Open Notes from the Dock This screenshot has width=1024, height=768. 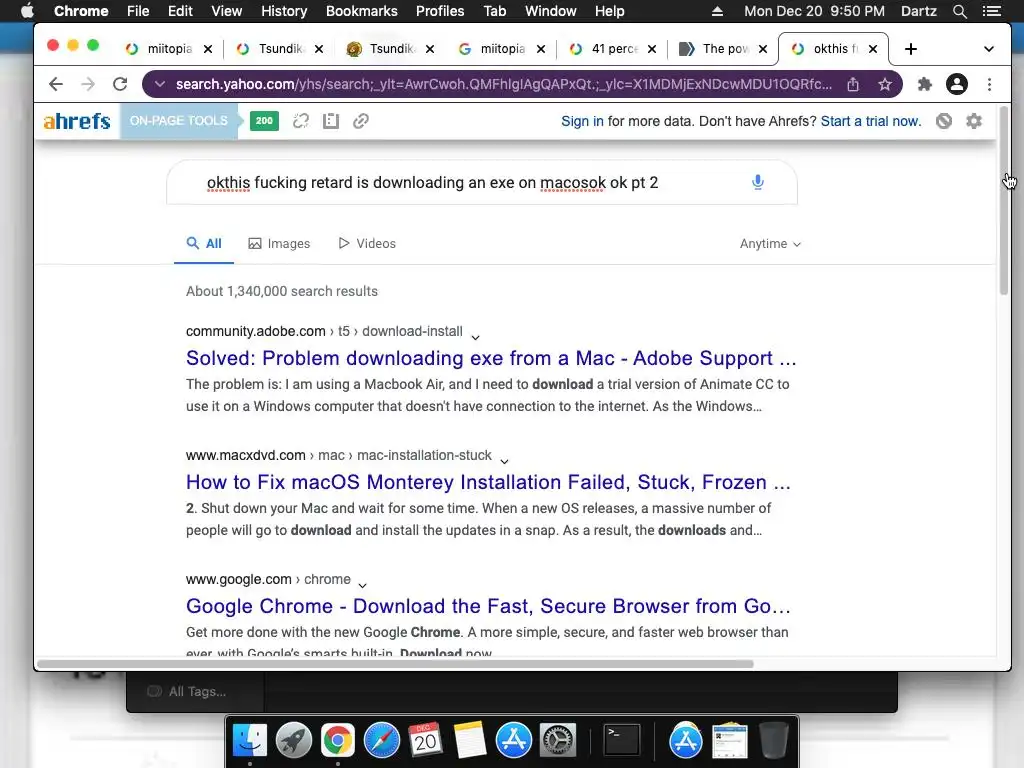(x=470, y=741)
